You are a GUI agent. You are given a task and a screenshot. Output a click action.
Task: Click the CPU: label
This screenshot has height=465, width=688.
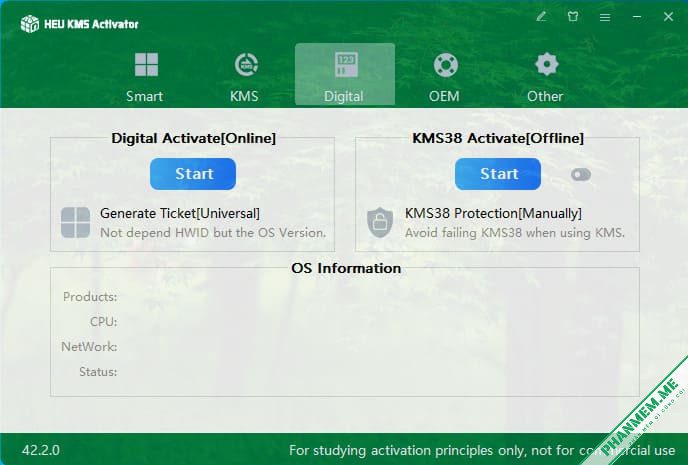pos(104,322)
